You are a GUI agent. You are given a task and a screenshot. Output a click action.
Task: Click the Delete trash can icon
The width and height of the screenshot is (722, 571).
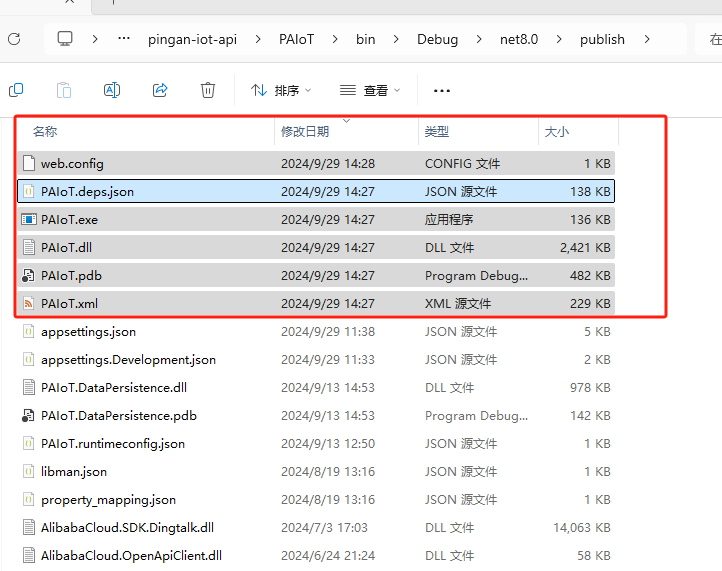coord(208,90)
